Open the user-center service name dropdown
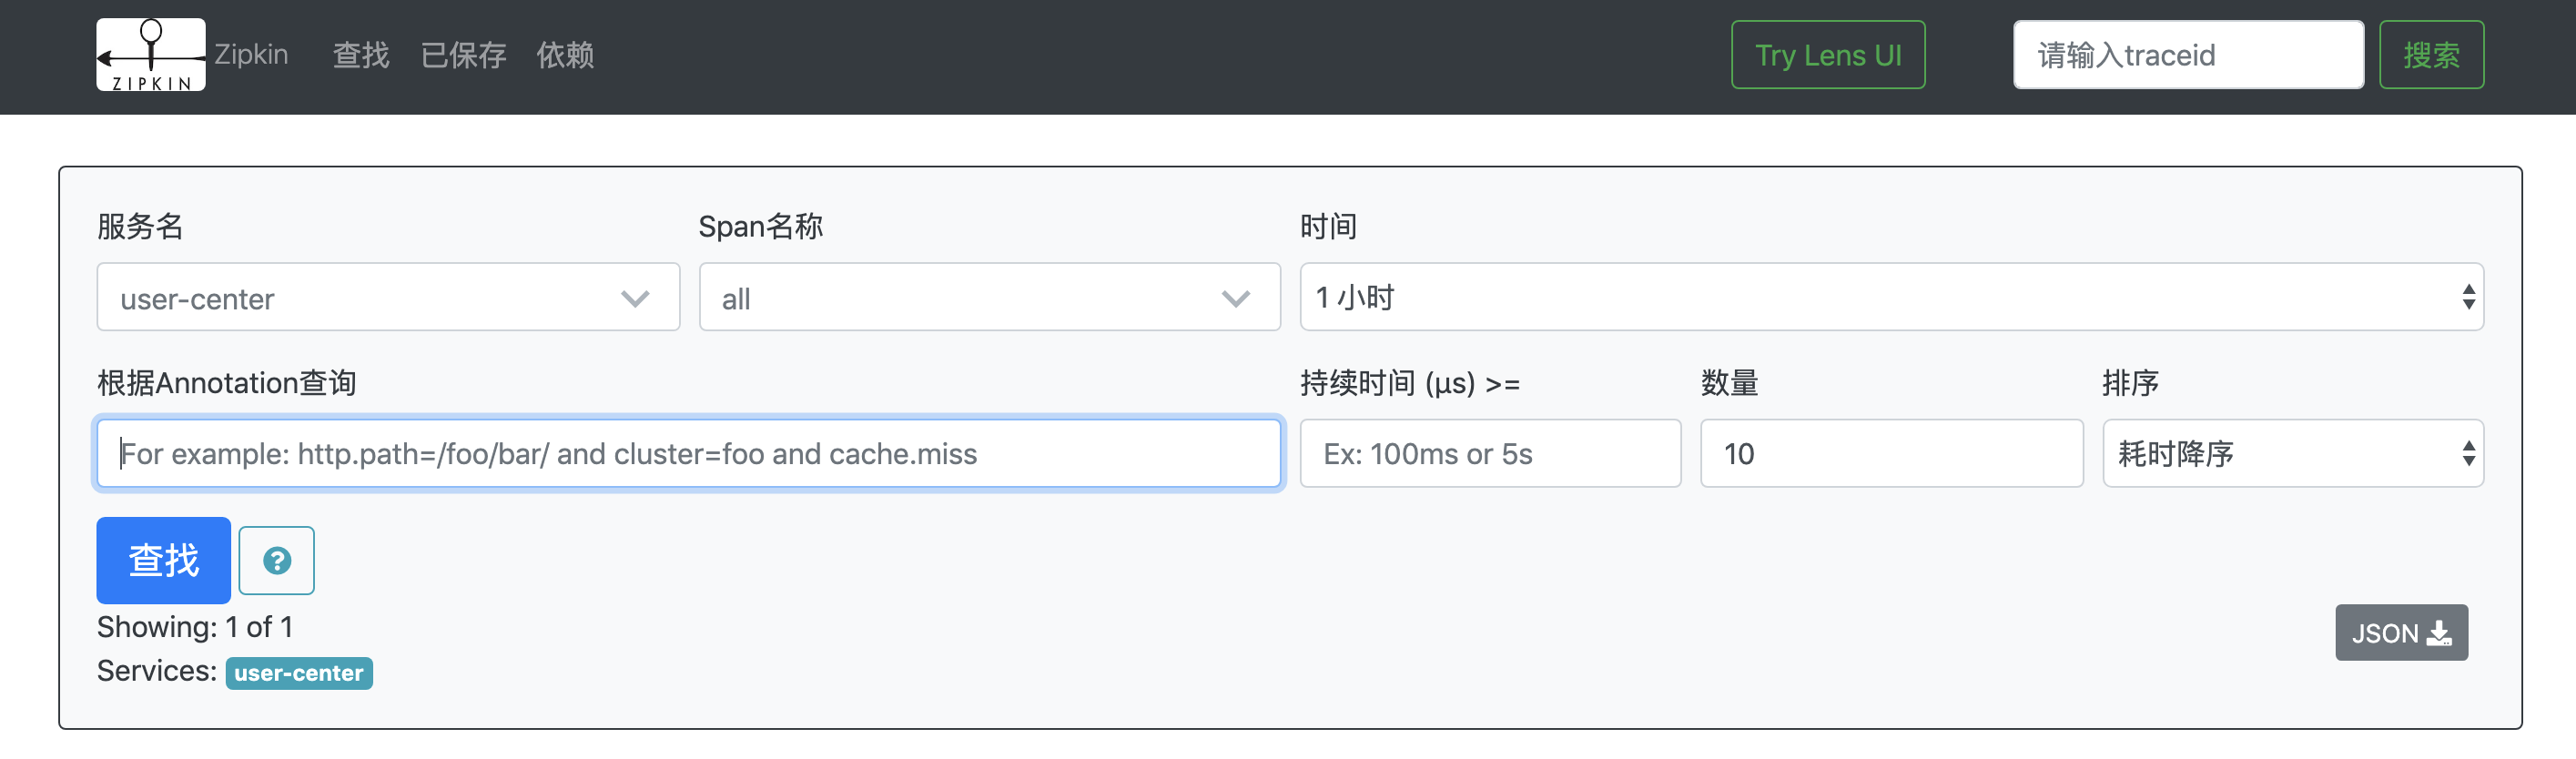 pyautogui.click(x=387, y=297)
